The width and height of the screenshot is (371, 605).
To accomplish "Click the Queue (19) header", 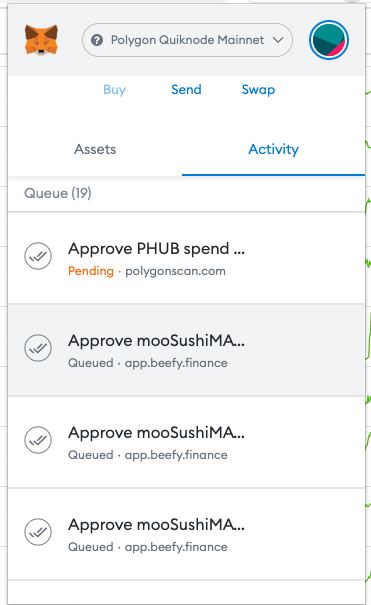I will pos(57,193).
